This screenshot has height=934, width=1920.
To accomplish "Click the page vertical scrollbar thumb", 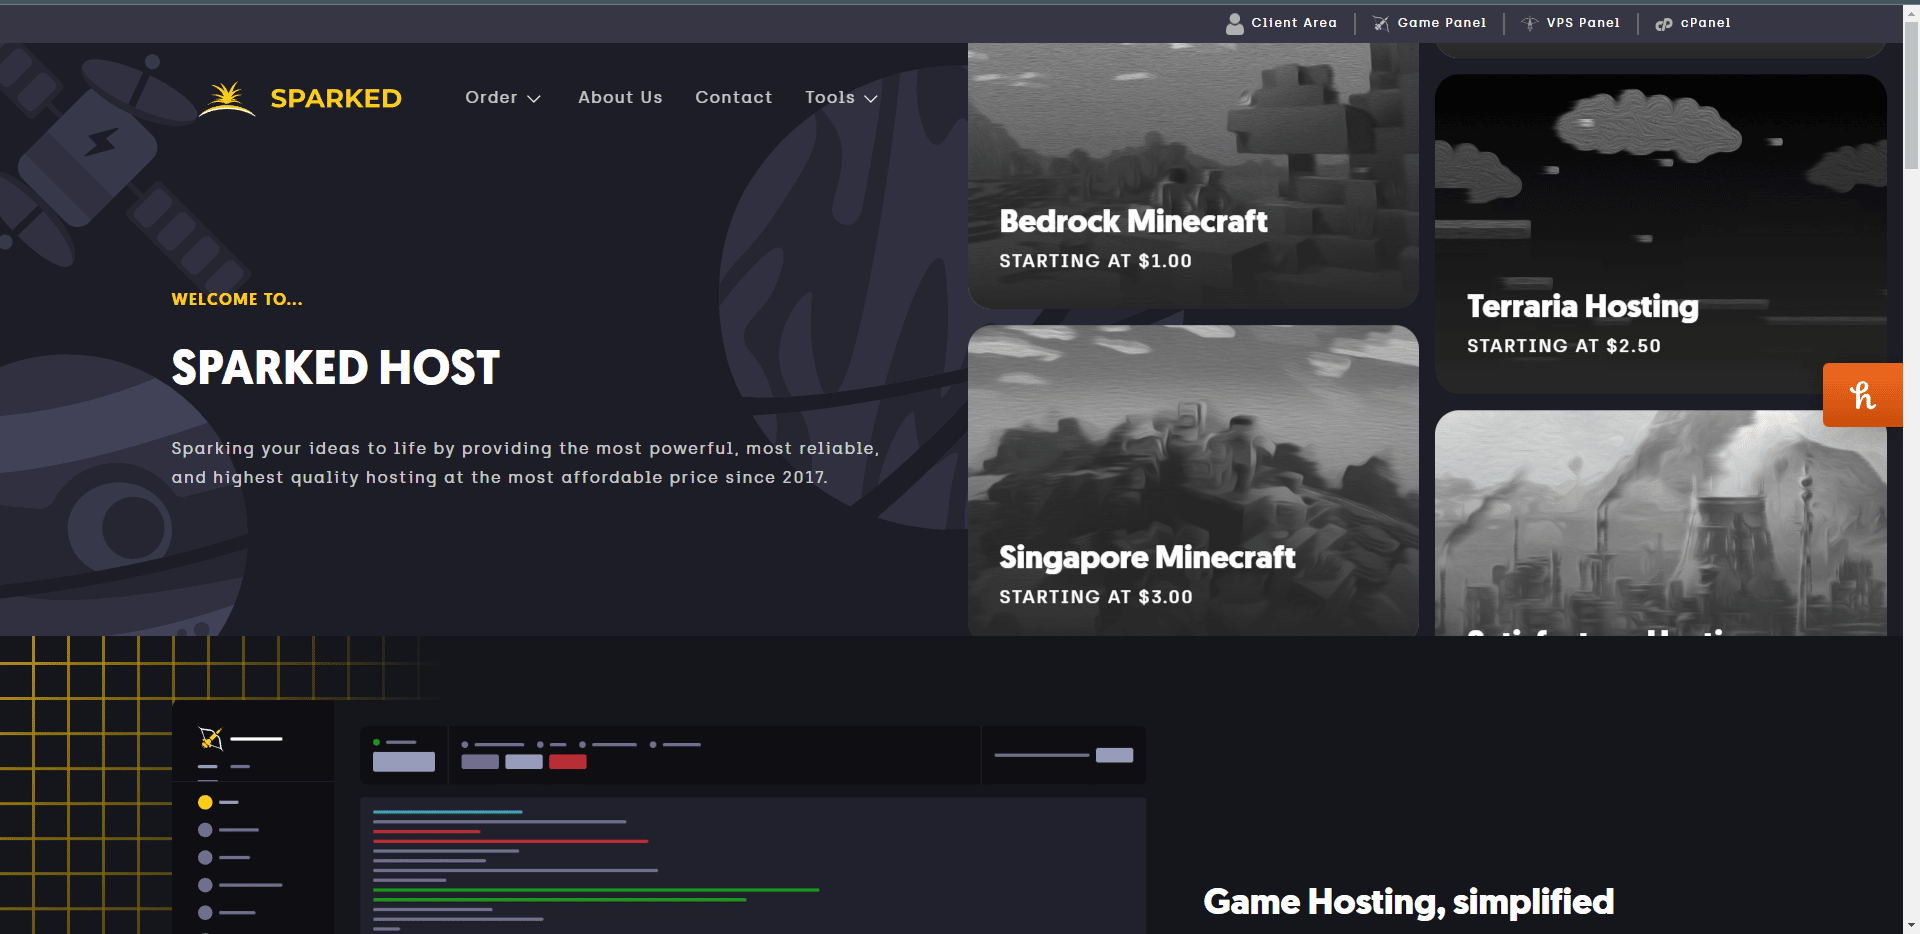I will click(1911, 95).
